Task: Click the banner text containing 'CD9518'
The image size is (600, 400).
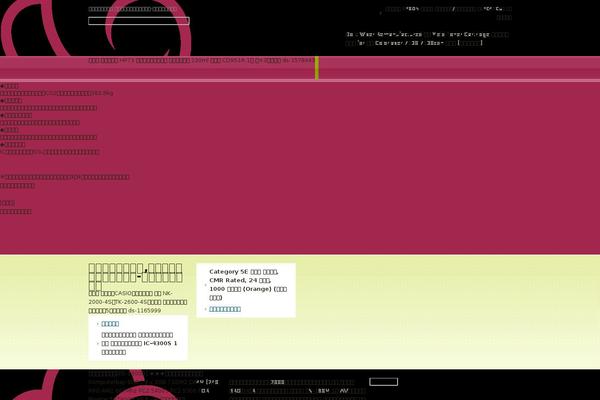Action: [202, 60]
